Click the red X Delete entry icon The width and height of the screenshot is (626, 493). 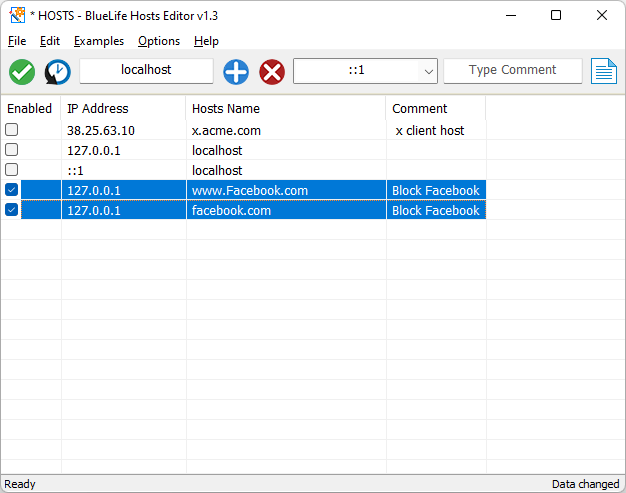[x=272, y=72]
